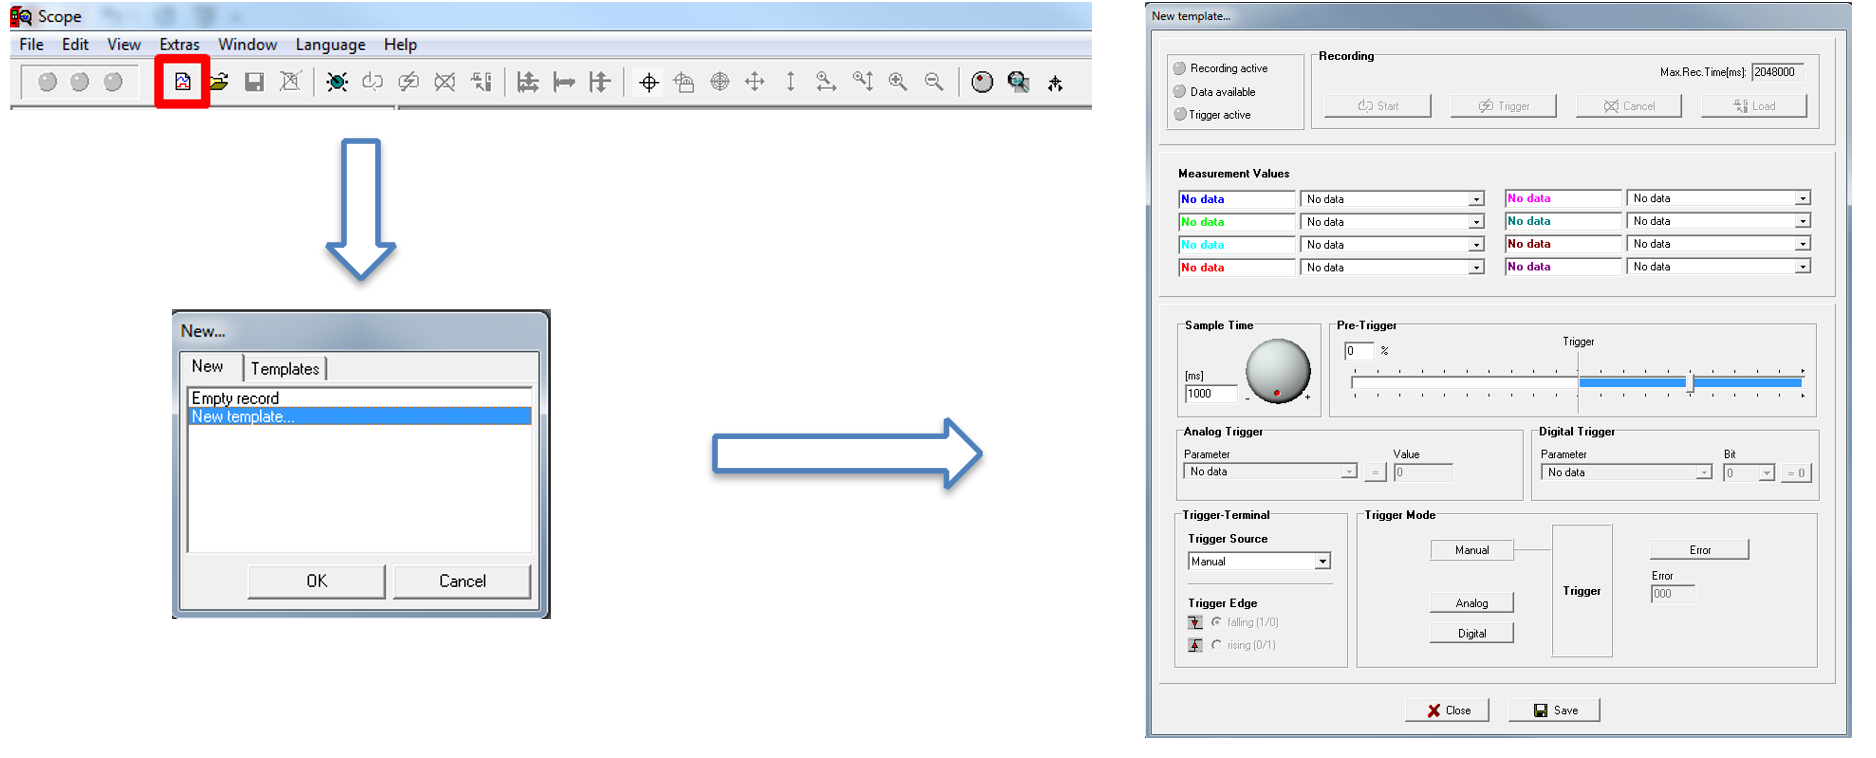The image size is (1876, 758).
Task: Click the Recording active indicator
Action: click(x=1180, y=68)
